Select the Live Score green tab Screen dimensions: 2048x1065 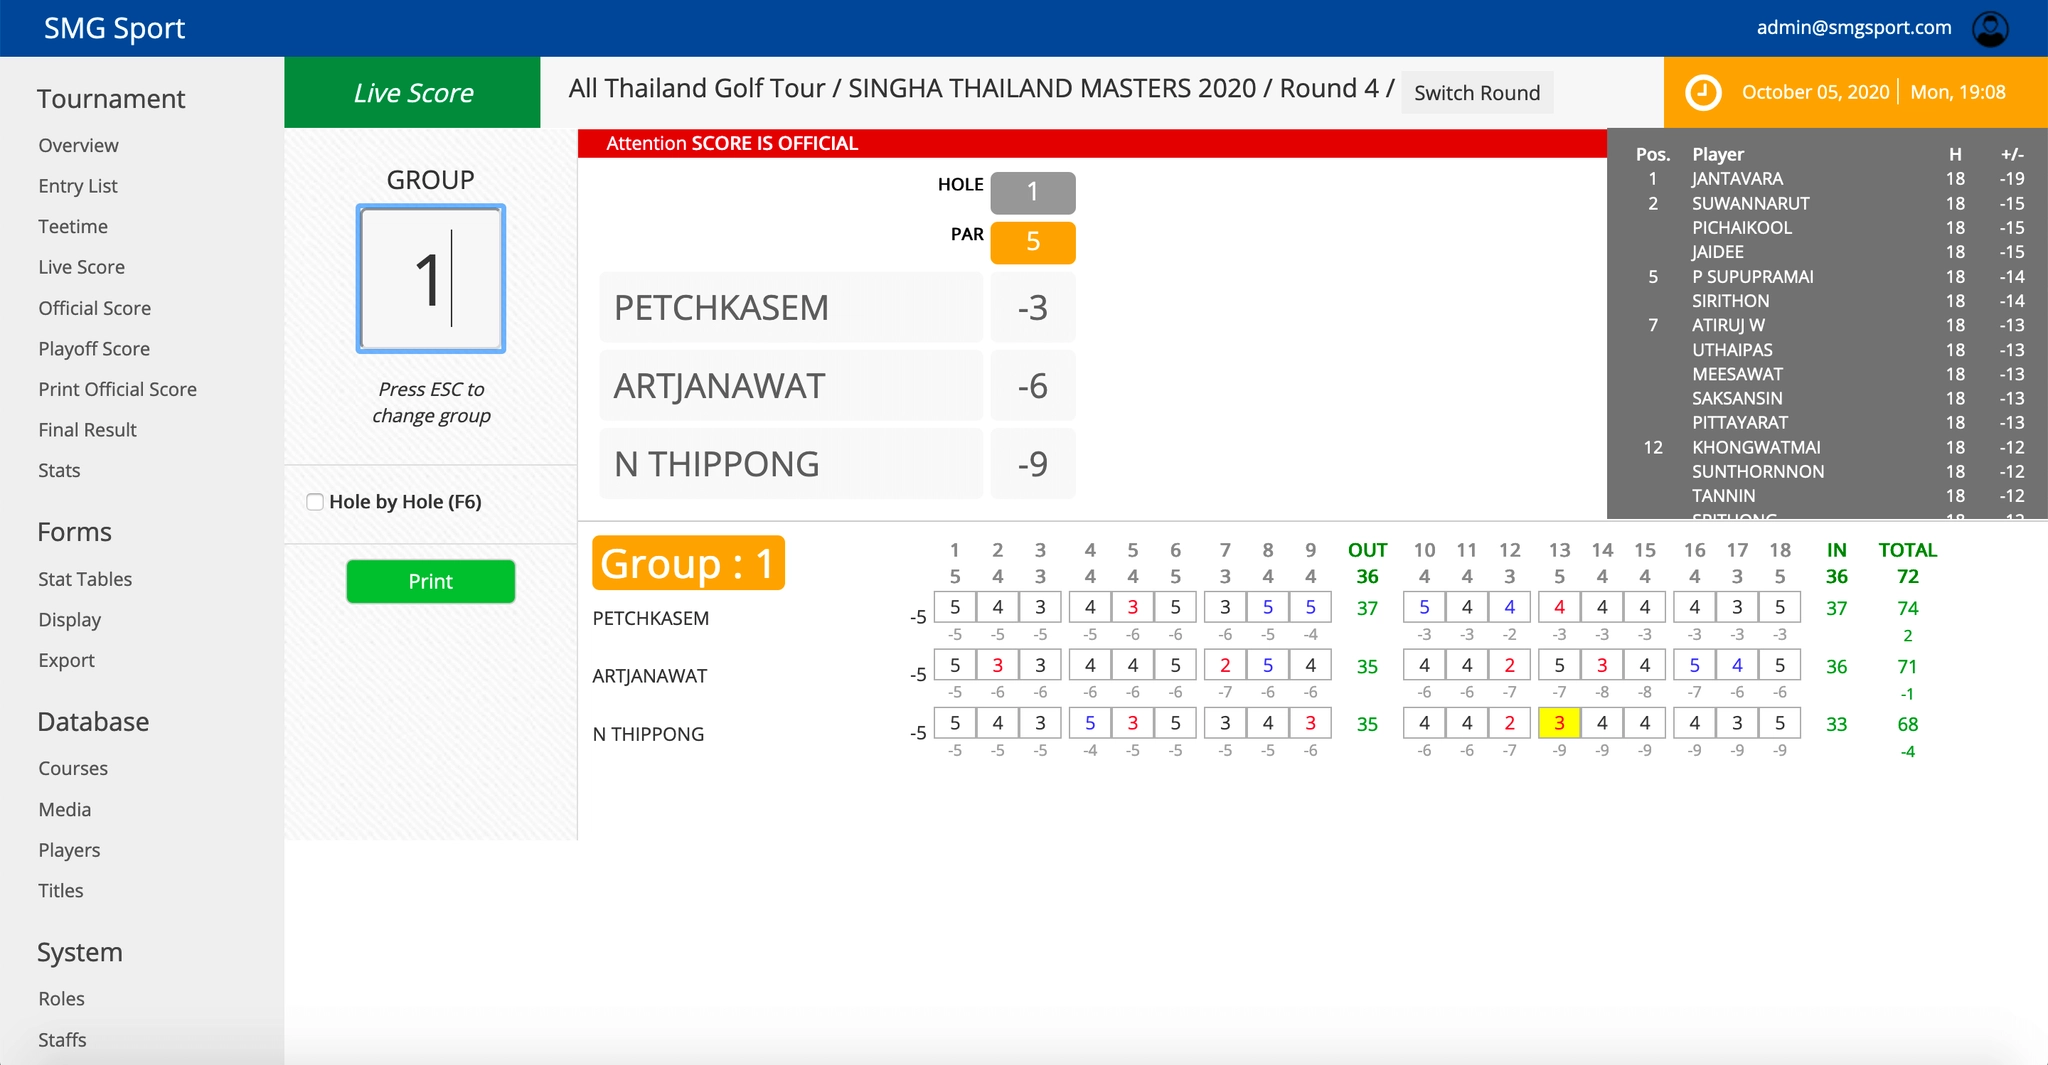(x=412, y=93)
